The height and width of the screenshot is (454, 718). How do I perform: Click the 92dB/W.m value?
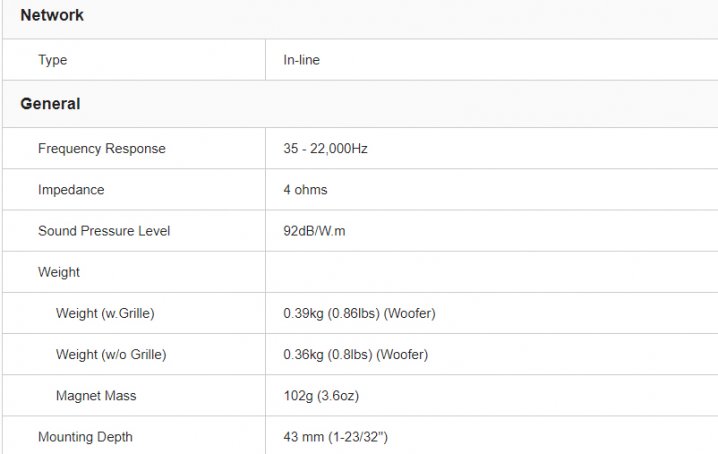315,231
